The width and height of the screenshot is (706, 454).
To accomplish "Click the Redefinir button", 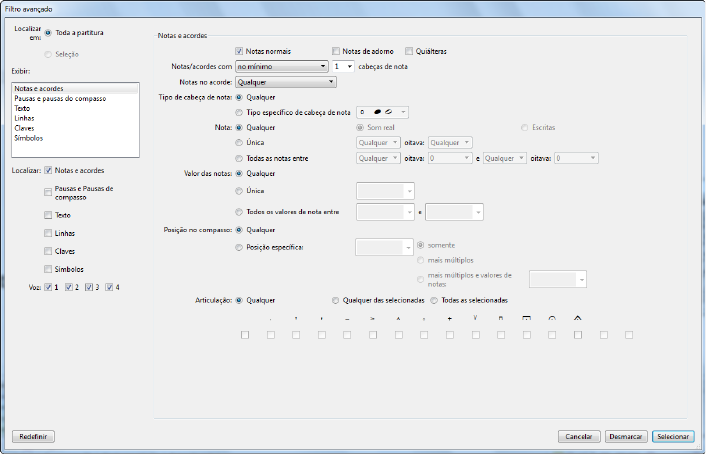I will point(33,436).
